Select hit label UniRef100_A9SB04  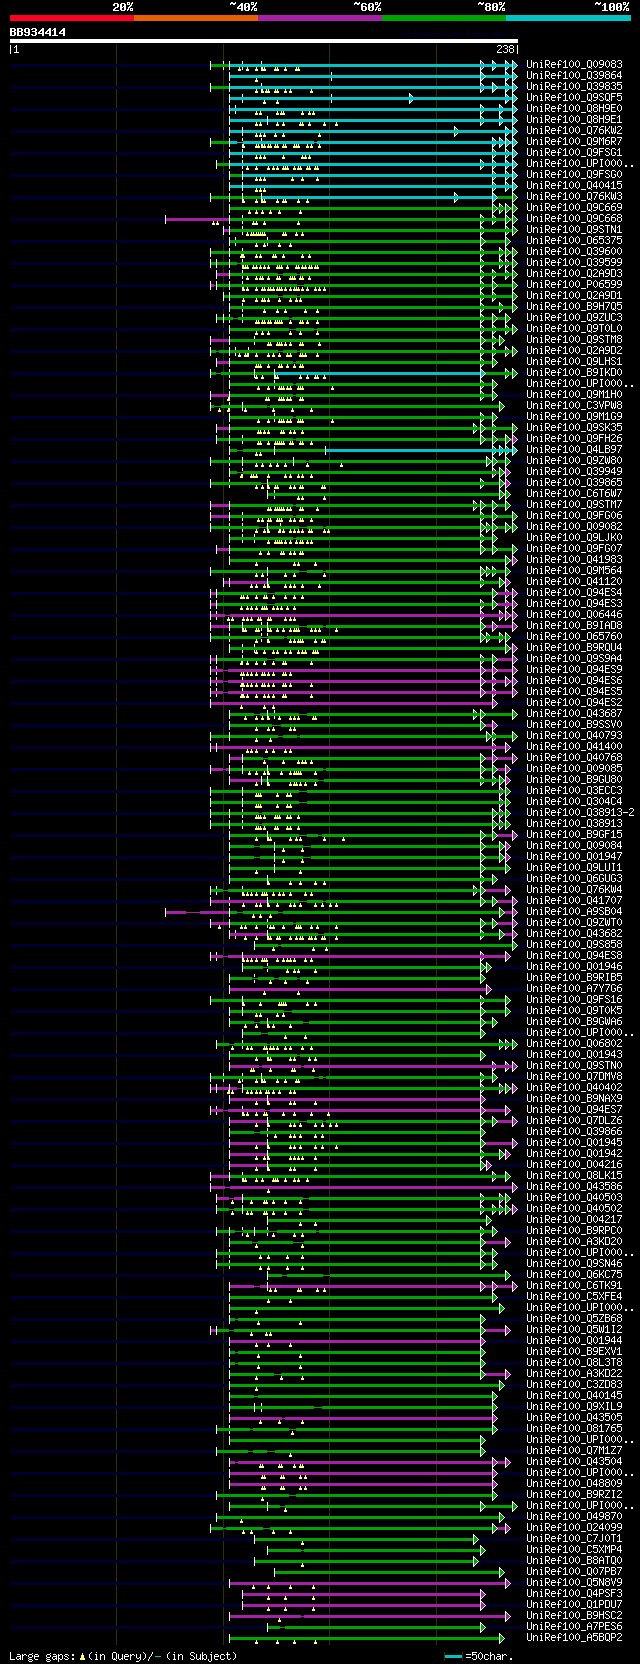(574, 911)
